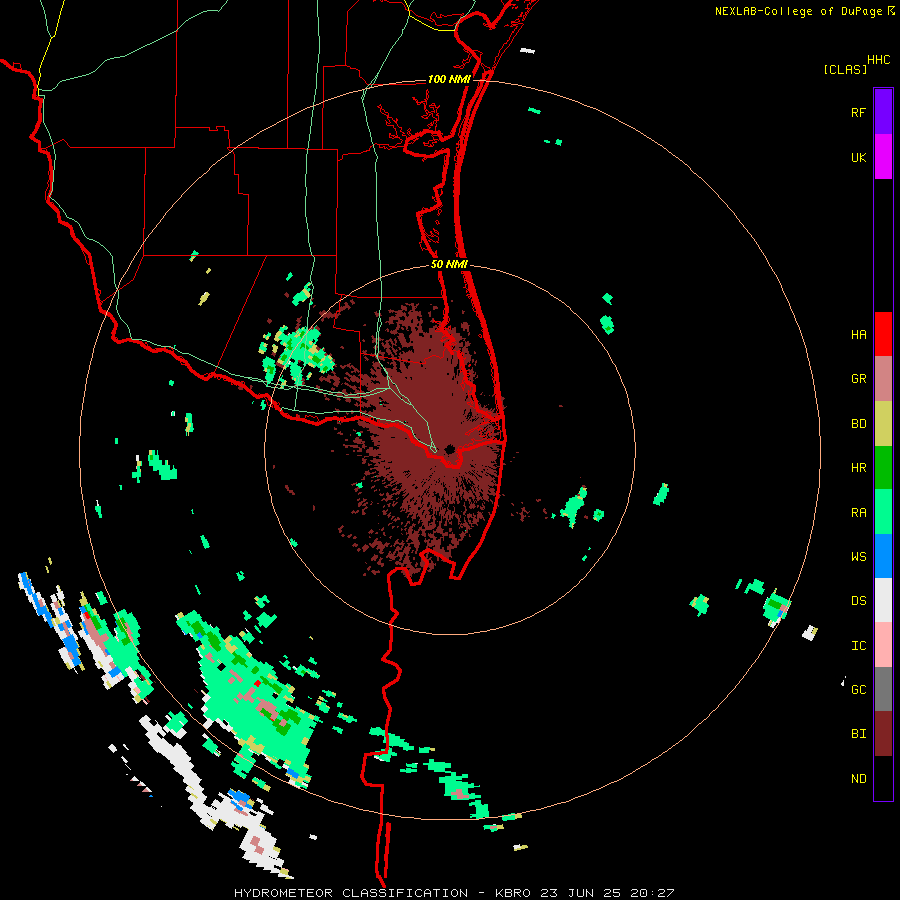Click the gray GC legend swatch
900x900 pixels.
coord(883,689)
